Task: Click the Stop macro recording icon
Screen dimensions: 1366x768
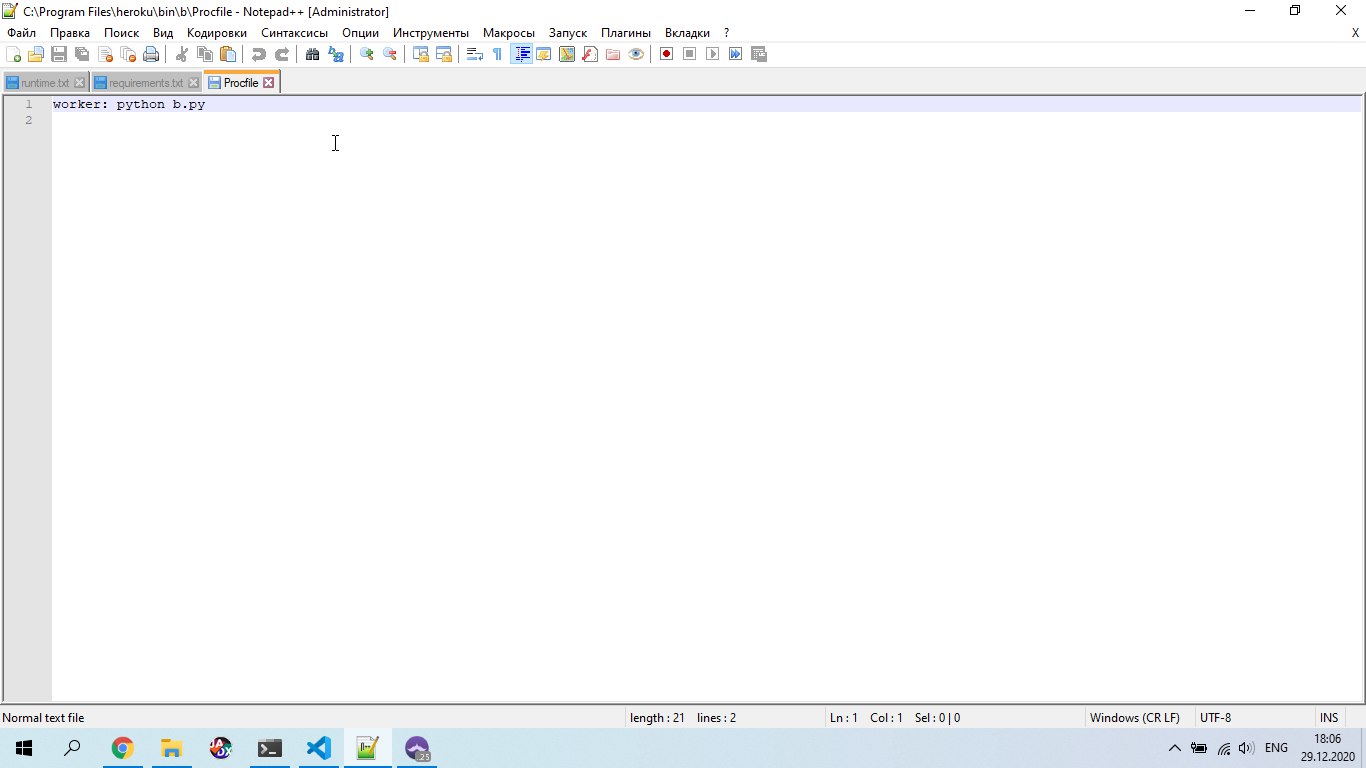Action: pos(690,54)
